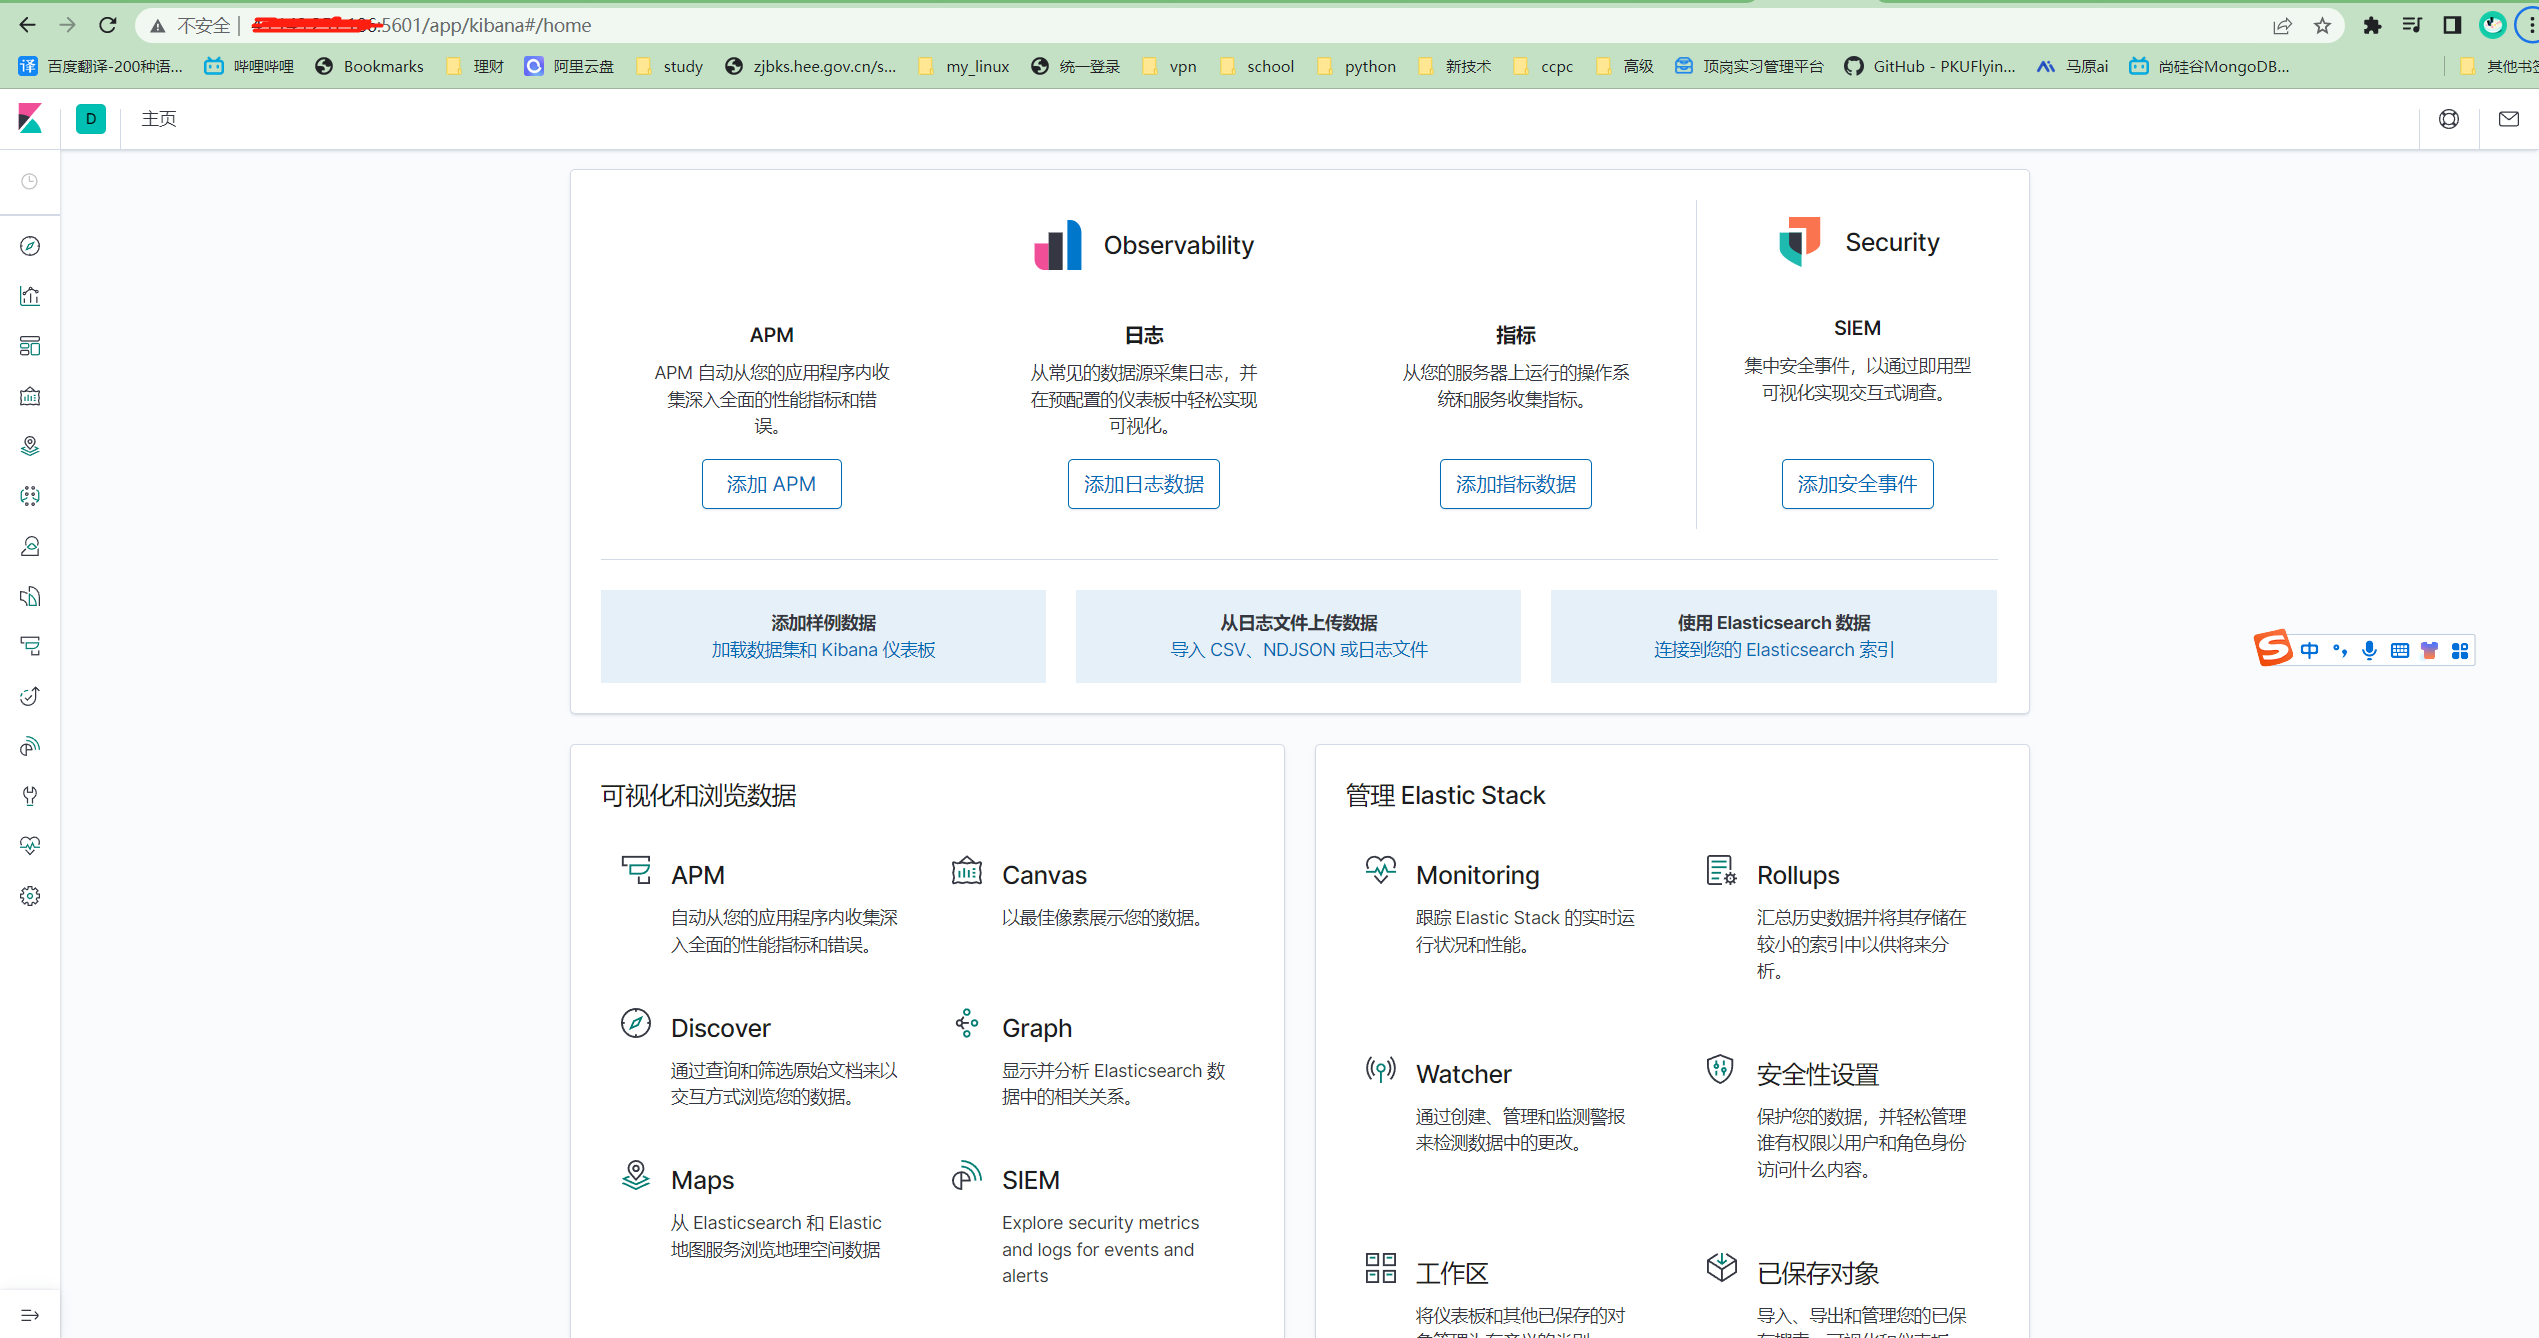Open Sogou input soft keyboard icon

[2399, 651]
